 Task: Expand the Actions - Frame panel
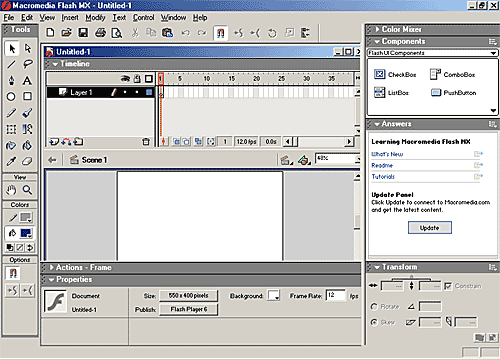(x=52, y=268)
